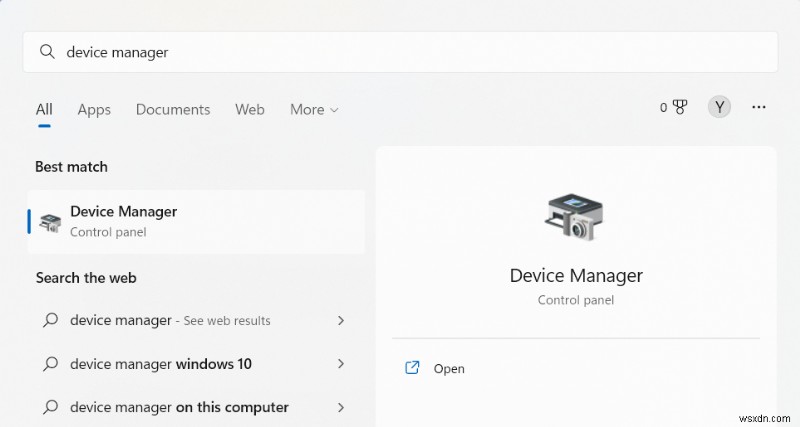This screenshot has height=427, width=800.
Task: Expand arrow for 'device manager on this computer'
Action: (341, 407)
